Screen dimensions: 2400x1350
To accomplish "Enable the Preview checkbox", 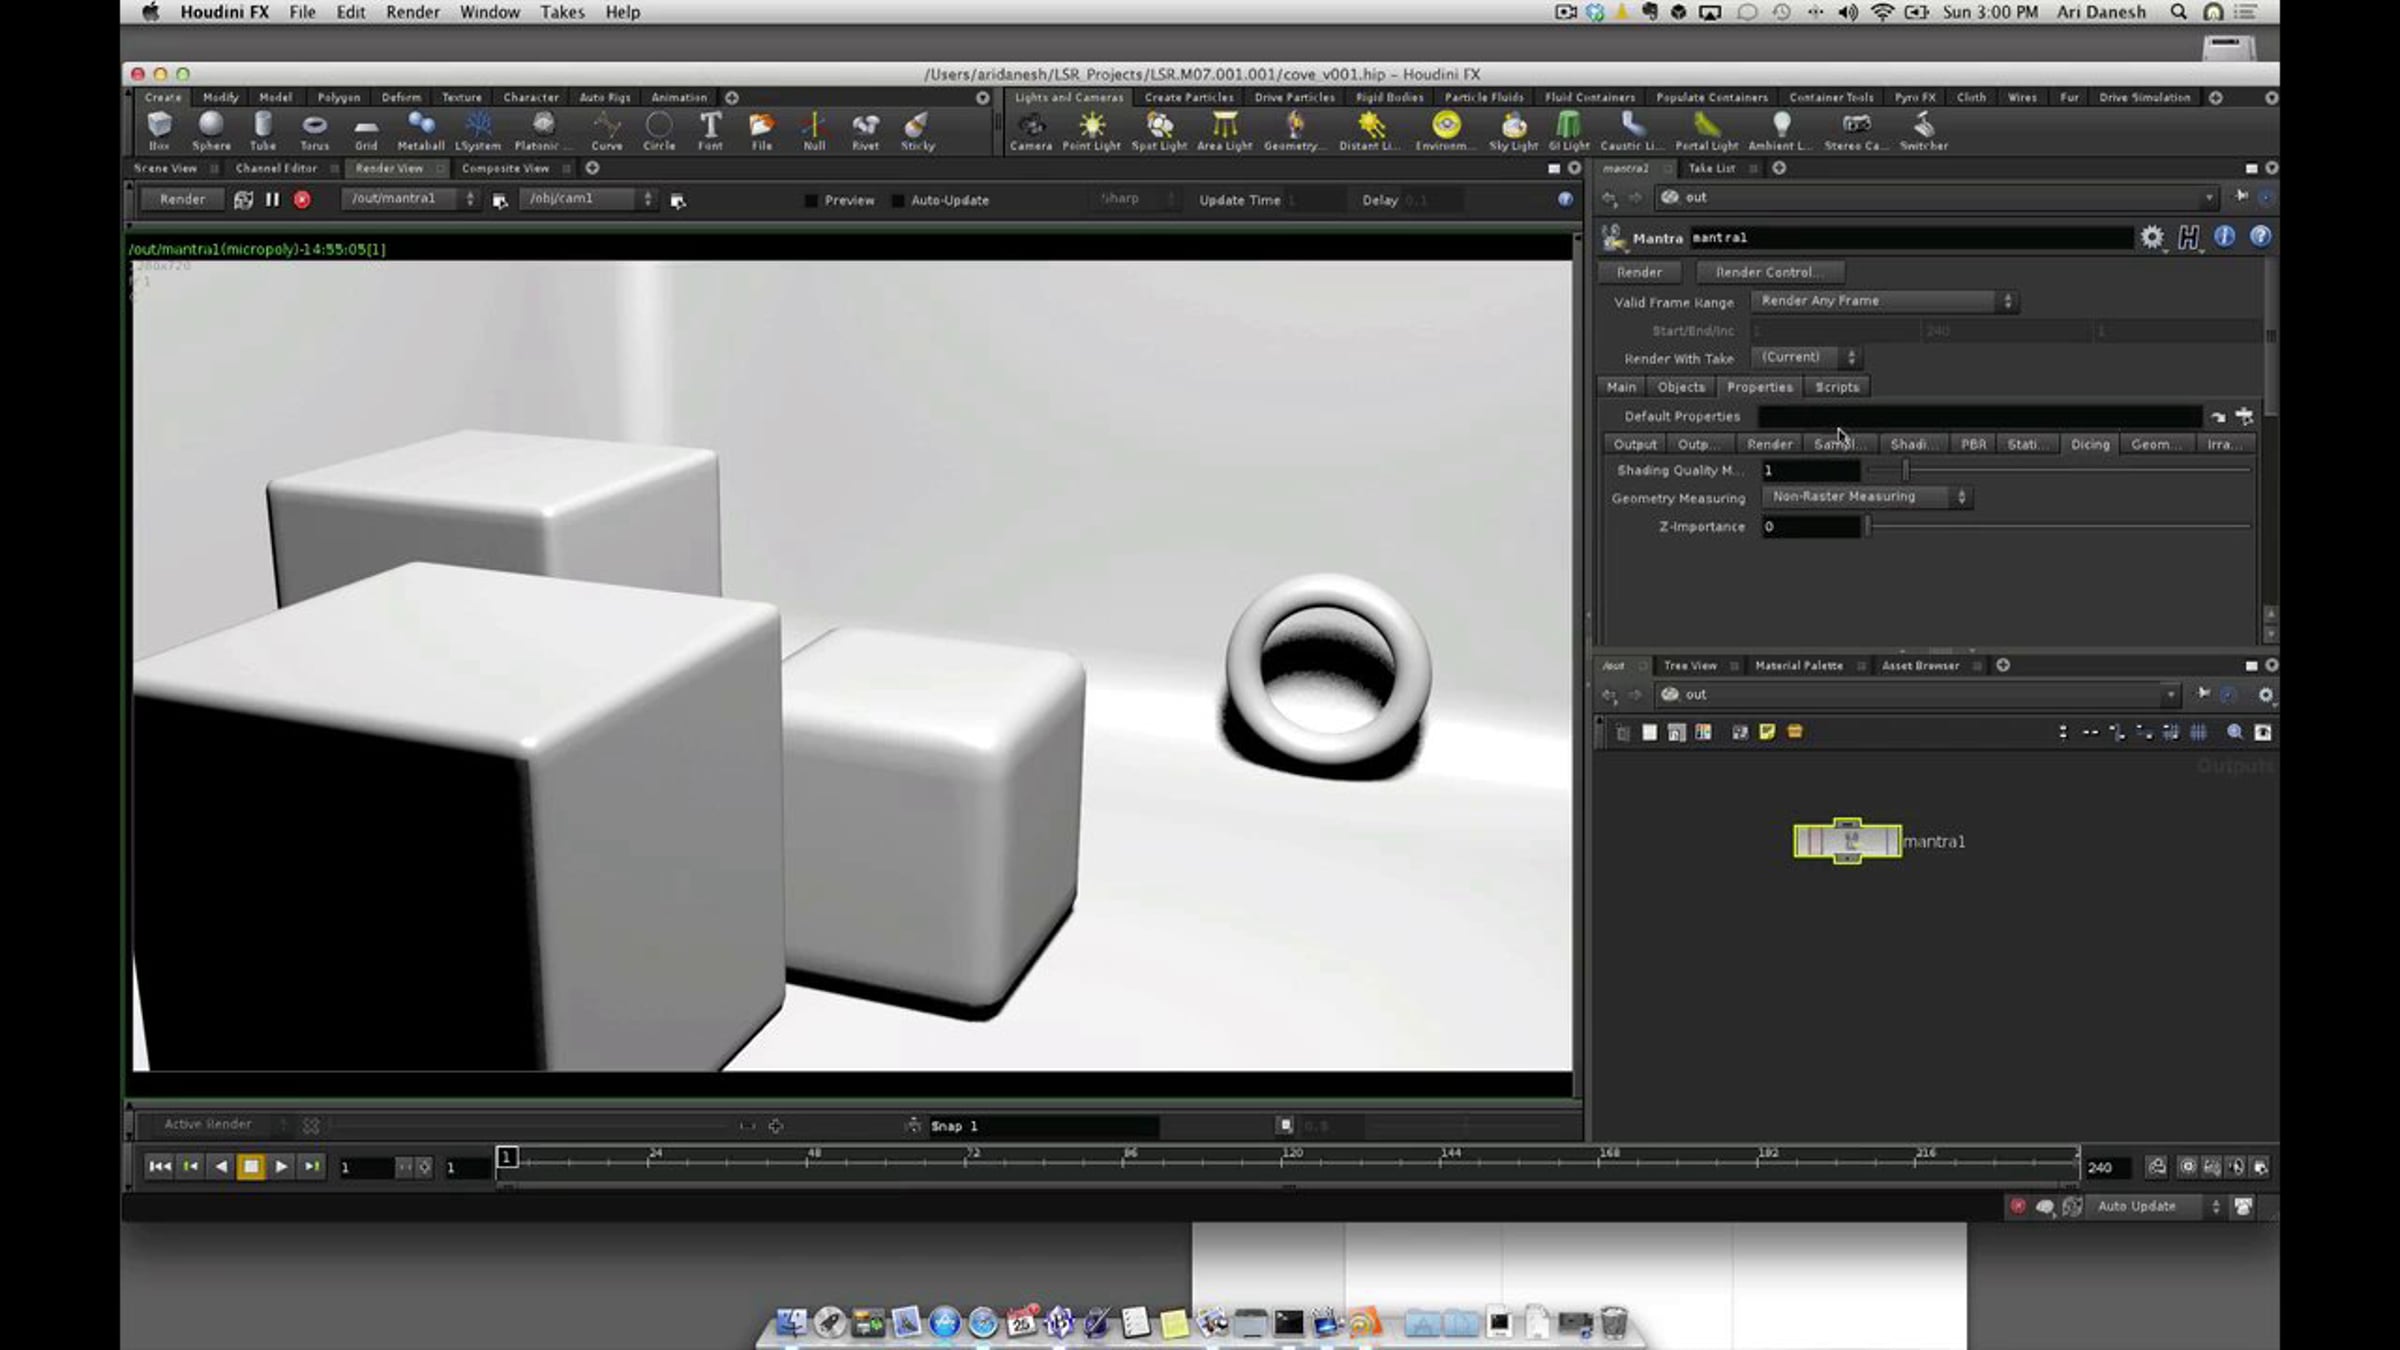I will pyautogui.click(x=811, y=201).
